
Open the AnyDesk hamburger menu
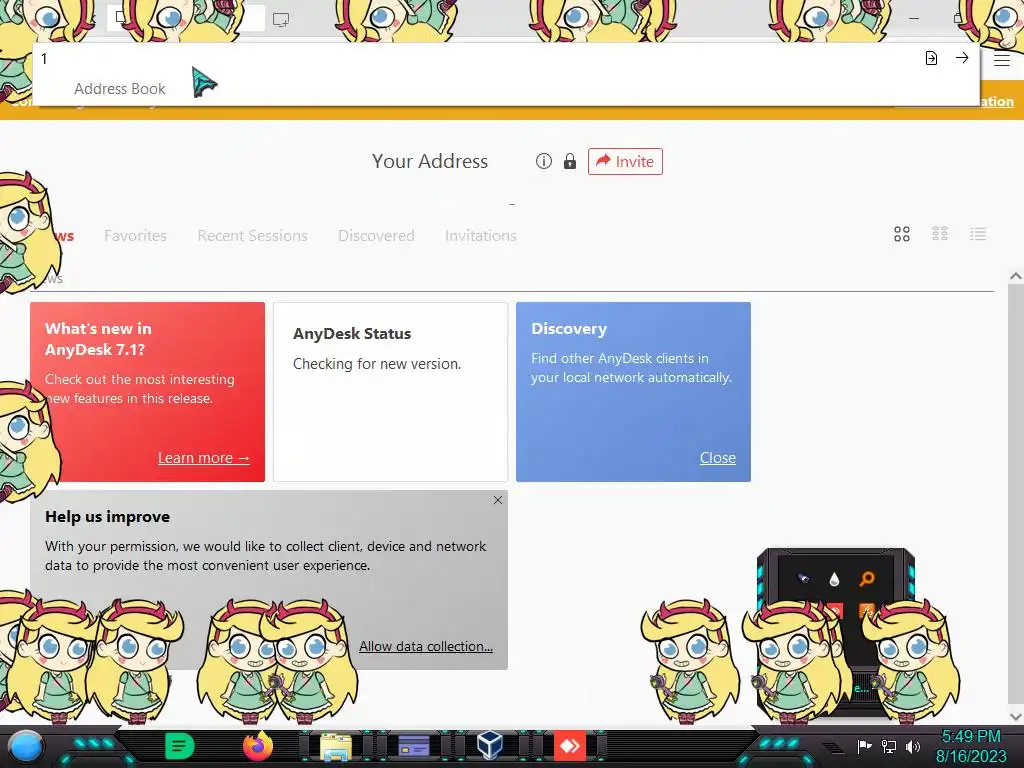pos(1002,59)
